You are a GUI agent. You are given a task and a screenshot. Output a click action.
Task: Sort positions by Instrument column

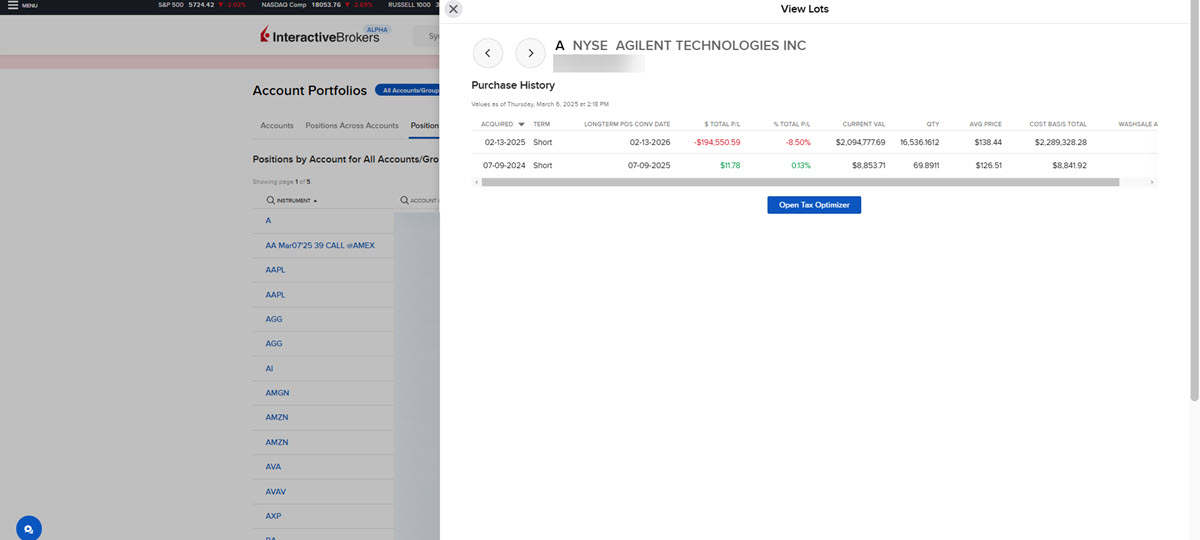click(295, 200)
